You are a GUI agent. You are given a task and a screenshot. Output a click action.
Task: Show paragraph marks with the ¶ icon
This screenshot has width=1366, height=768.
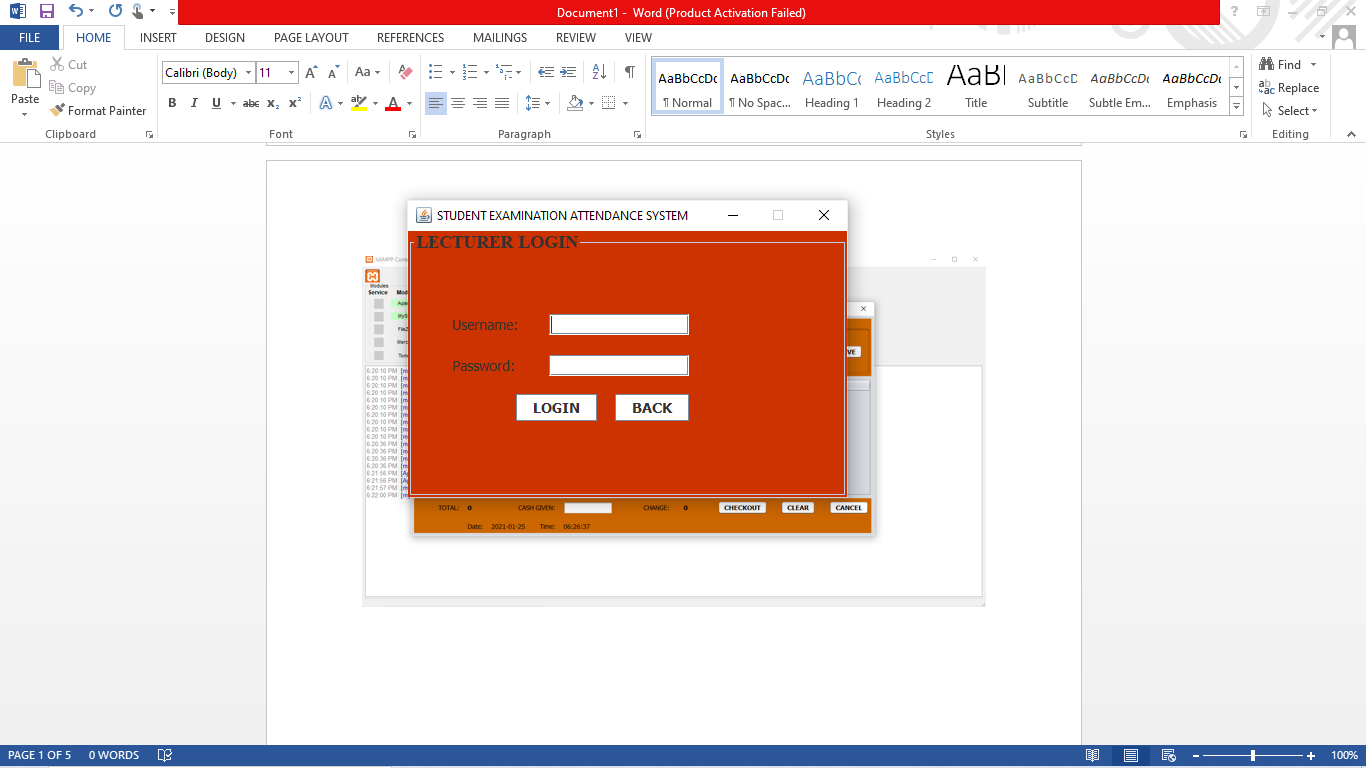[x=628, y=71]
